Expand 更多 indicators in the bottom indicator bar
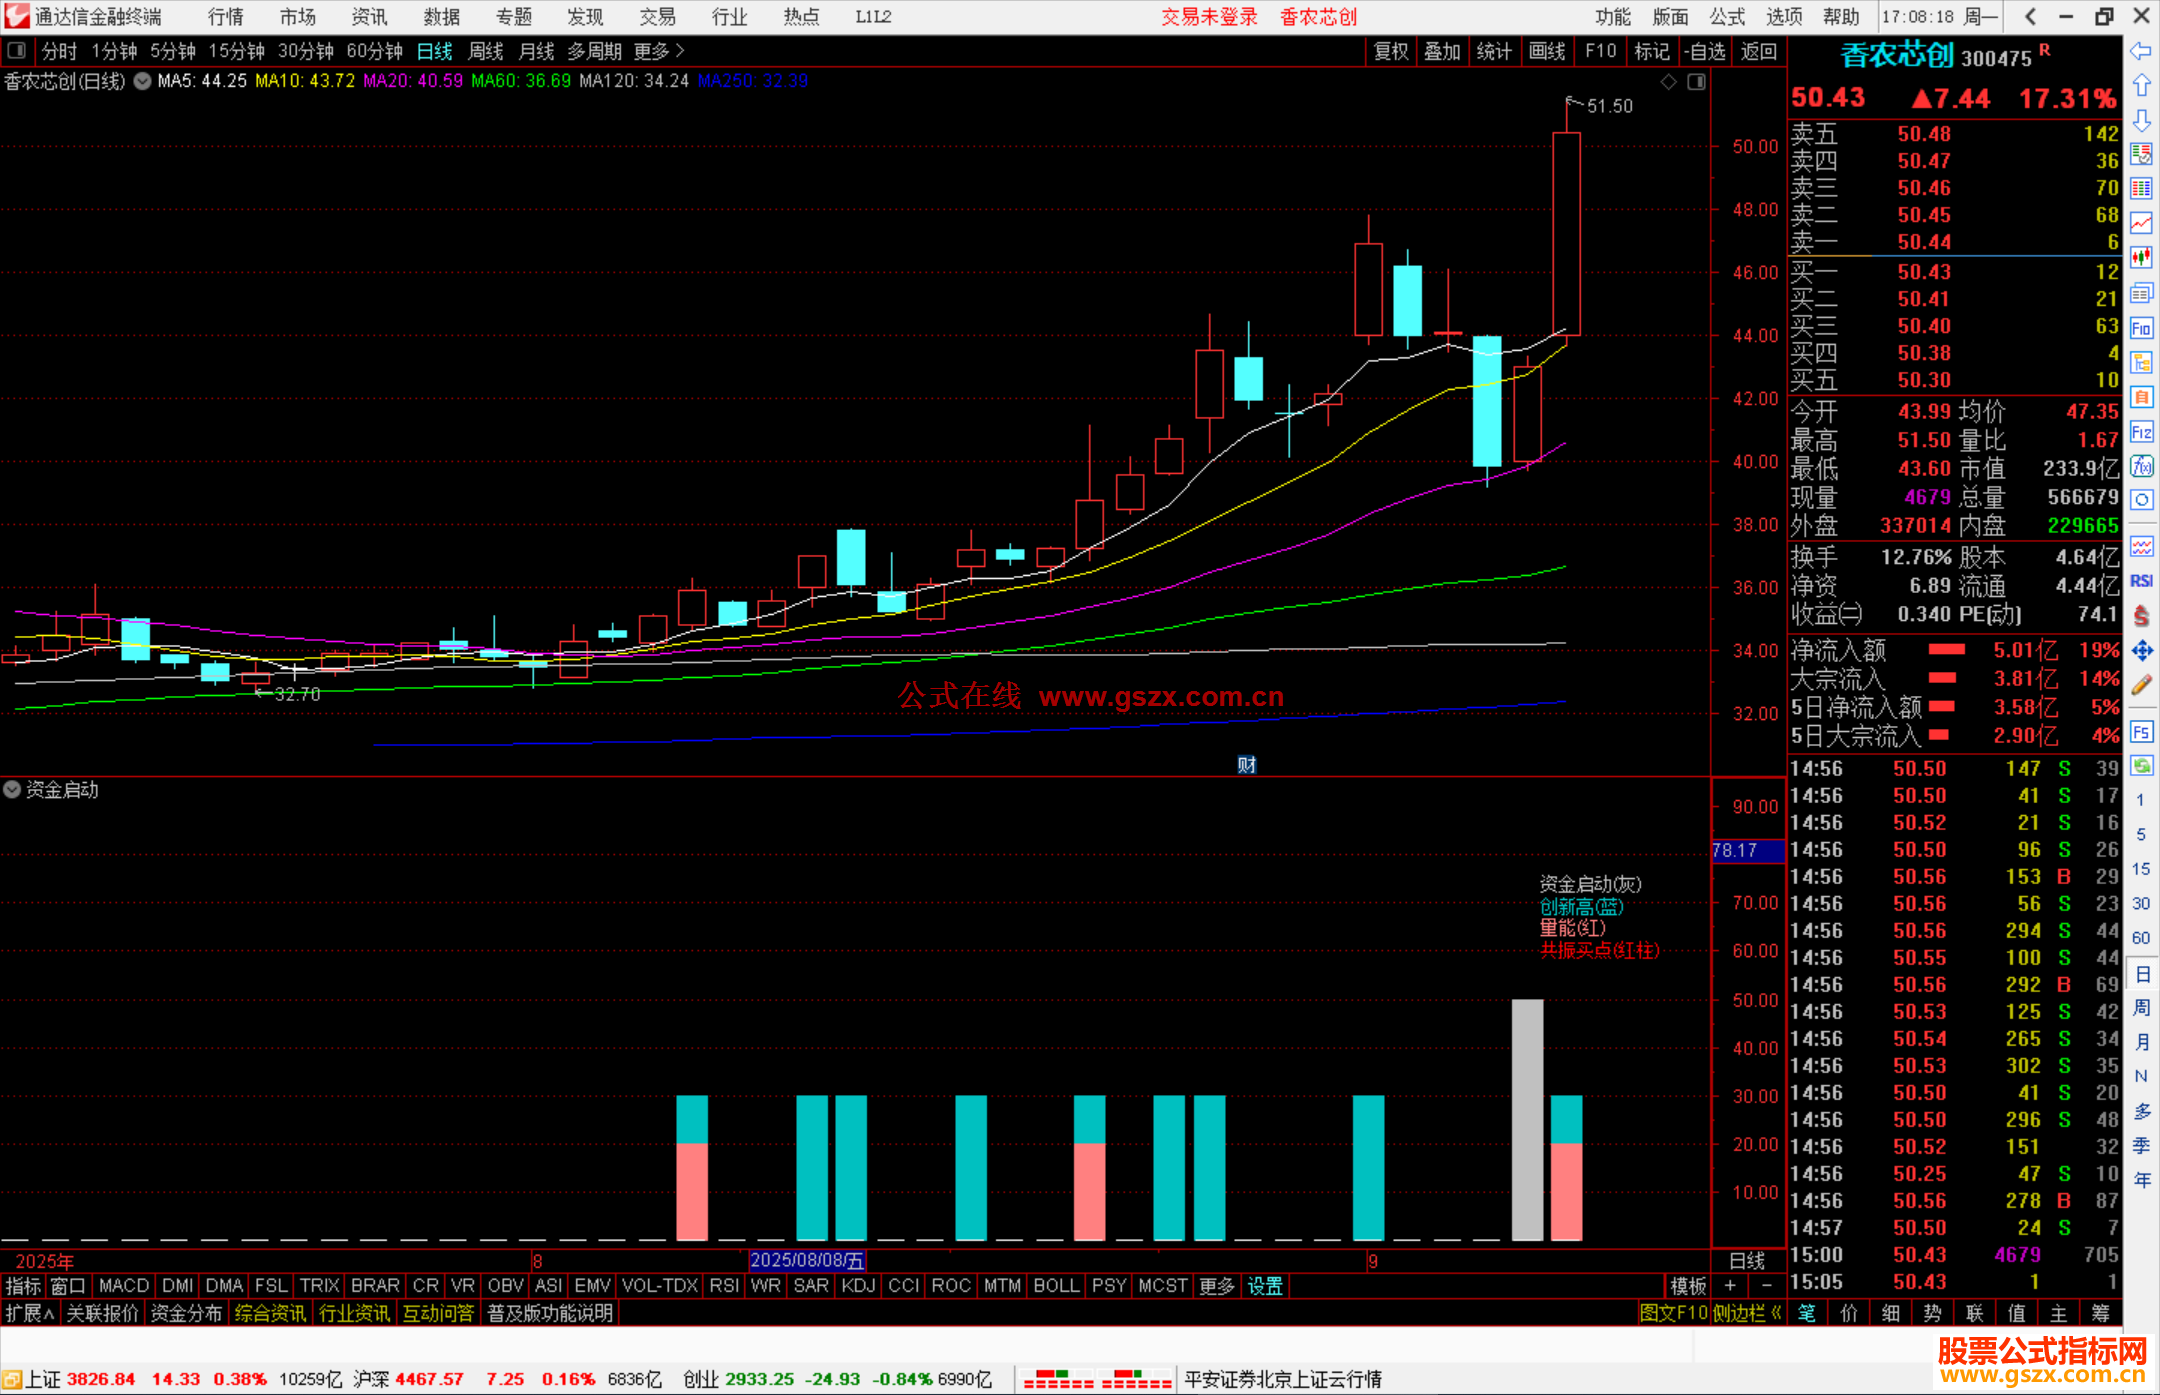Viewport: 2160px width, 1395px height. click(1217, 1286)
